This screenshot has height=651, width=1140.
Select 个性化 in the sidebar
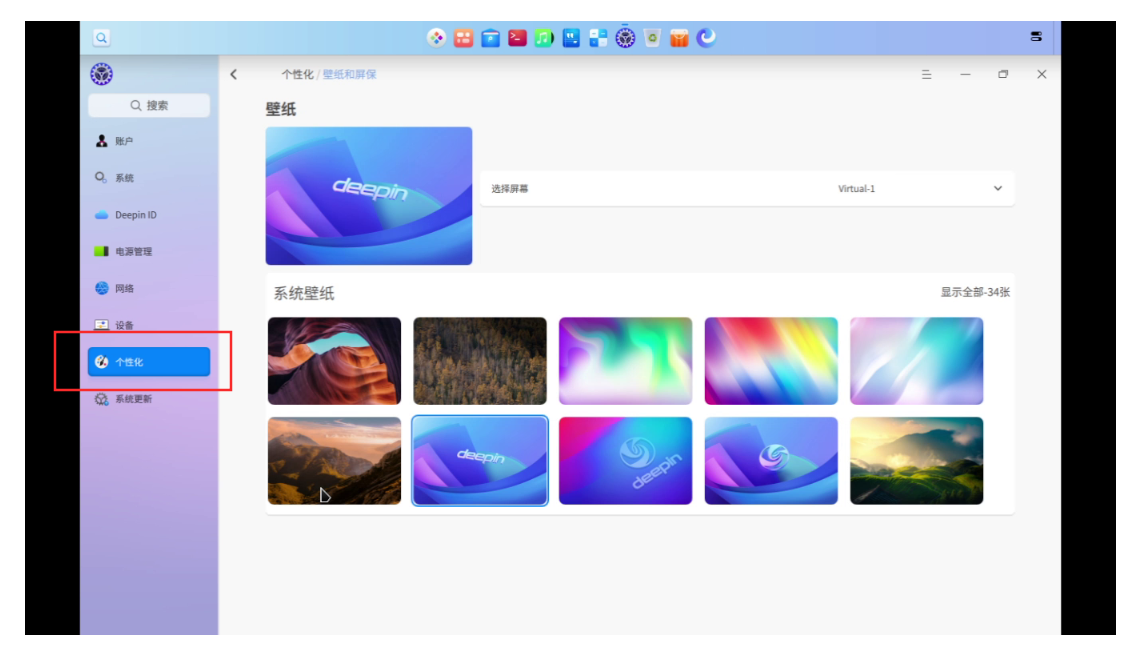coord(149,362)
